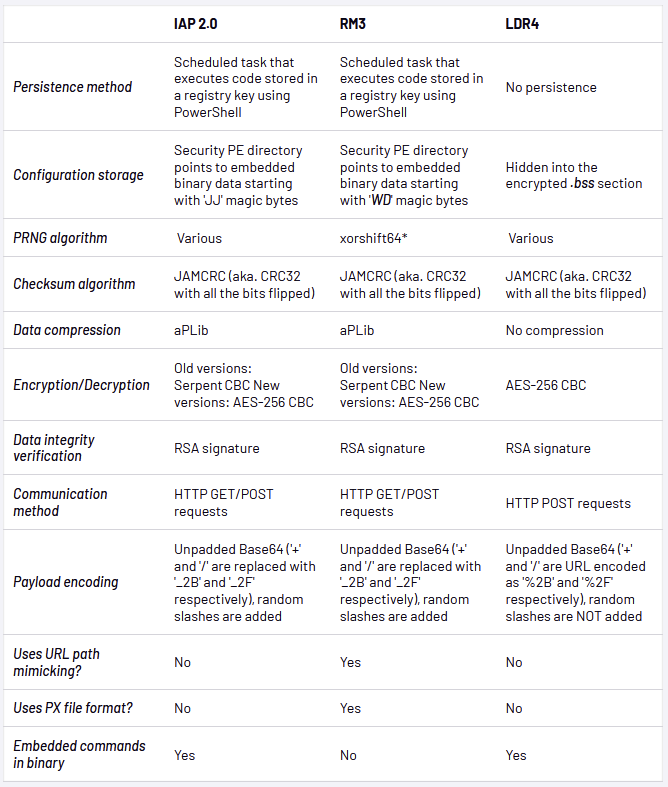Click the 'Uses URL path mimicking?' label
This screenshot has height=787, width=668.
(x=56, y=662)
